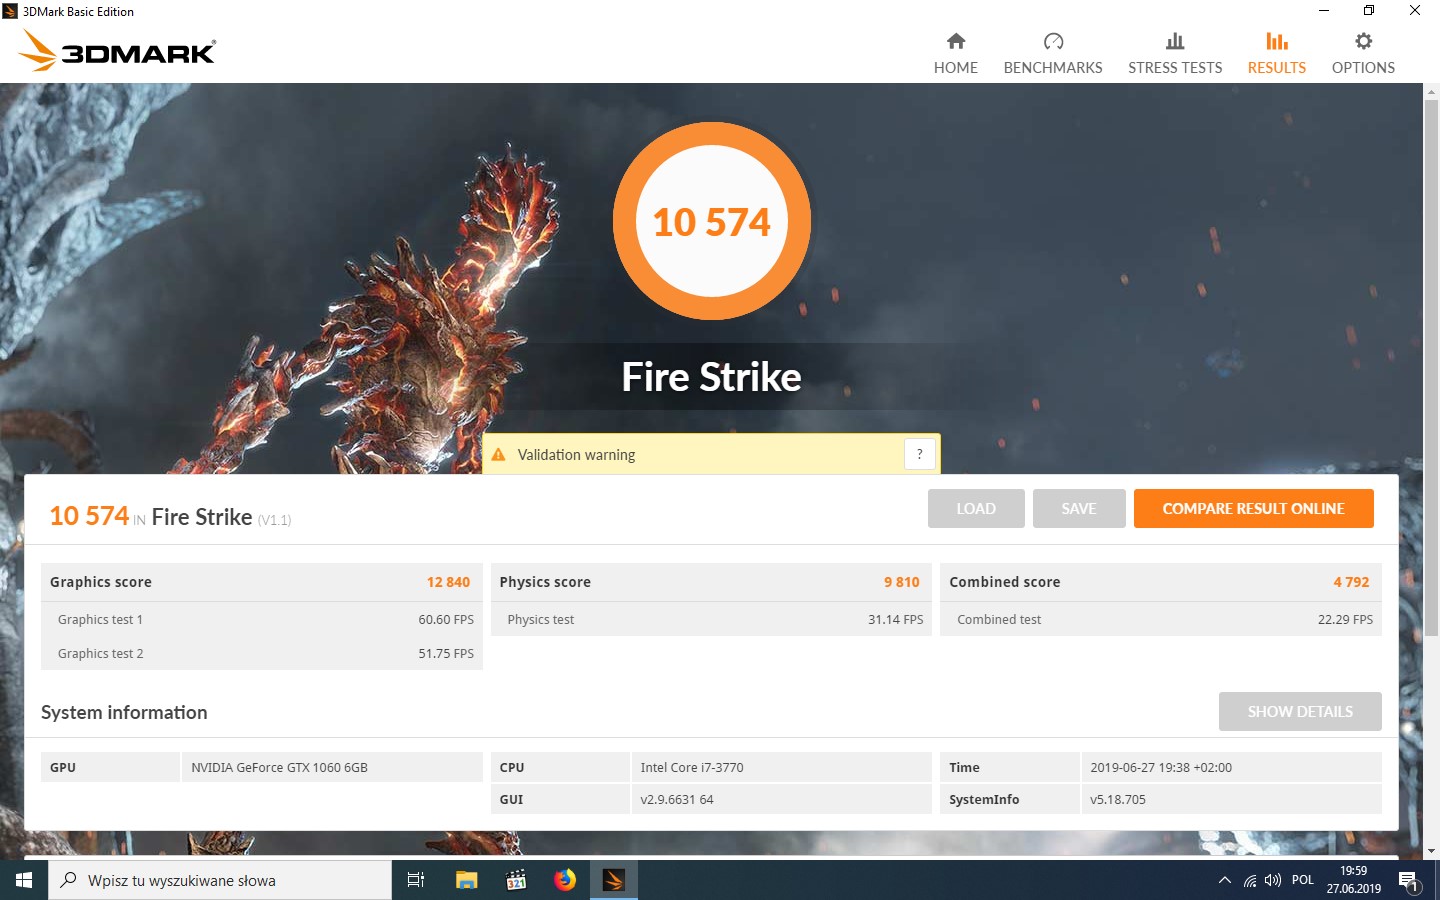
Task: Click the Graphics test 2 row
Action: 262,653
